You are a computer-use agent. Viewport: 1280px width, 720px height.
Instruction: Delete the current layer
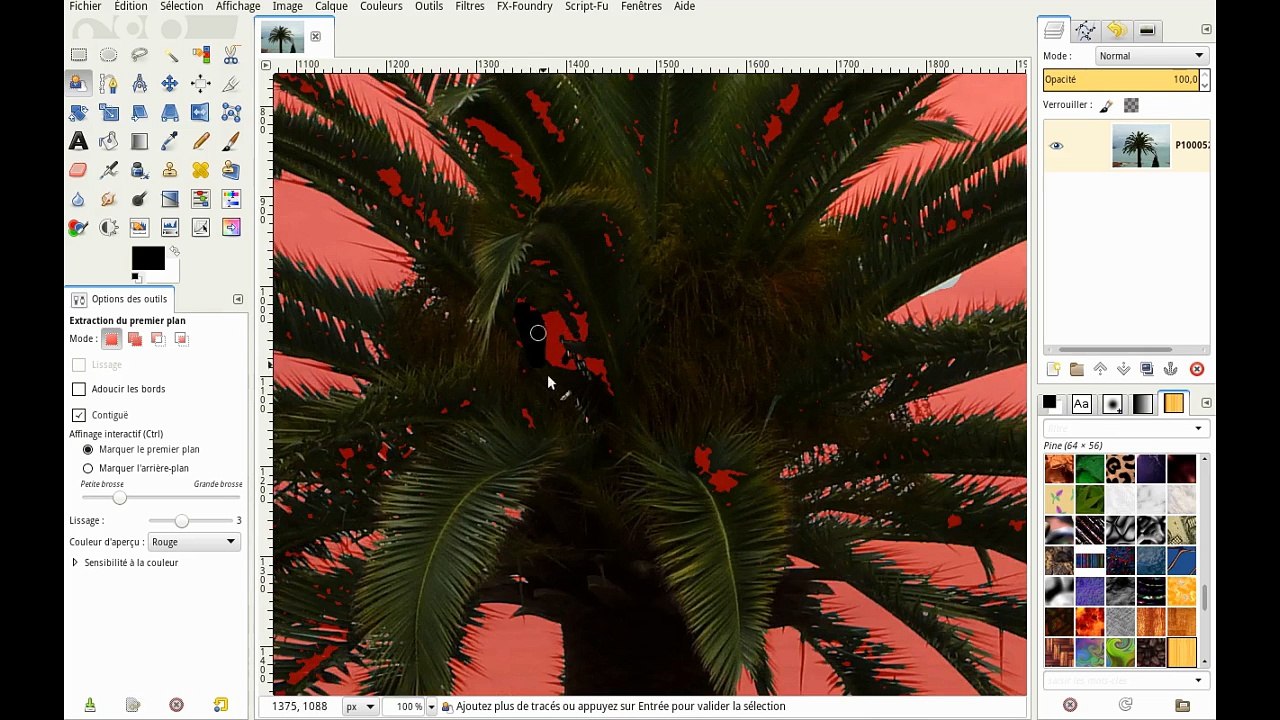[1197, 369]
